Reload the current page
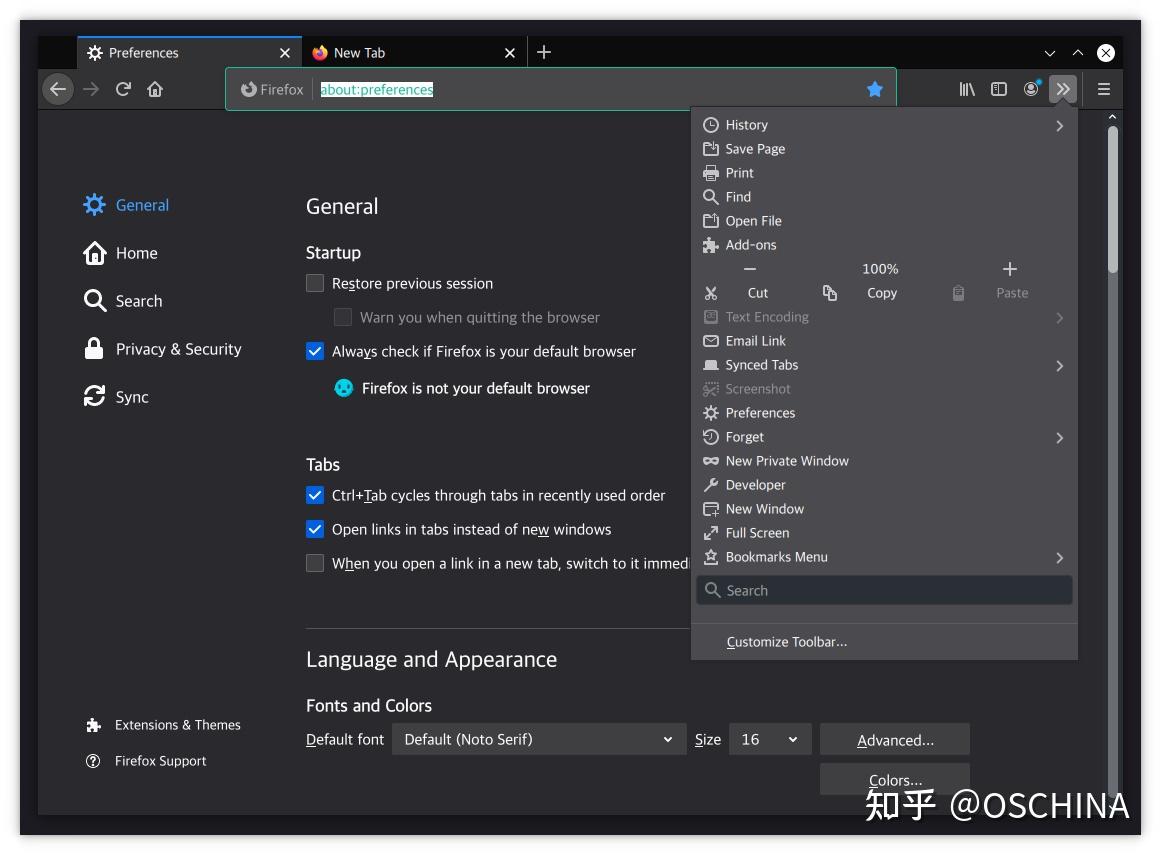 [123, 90]
